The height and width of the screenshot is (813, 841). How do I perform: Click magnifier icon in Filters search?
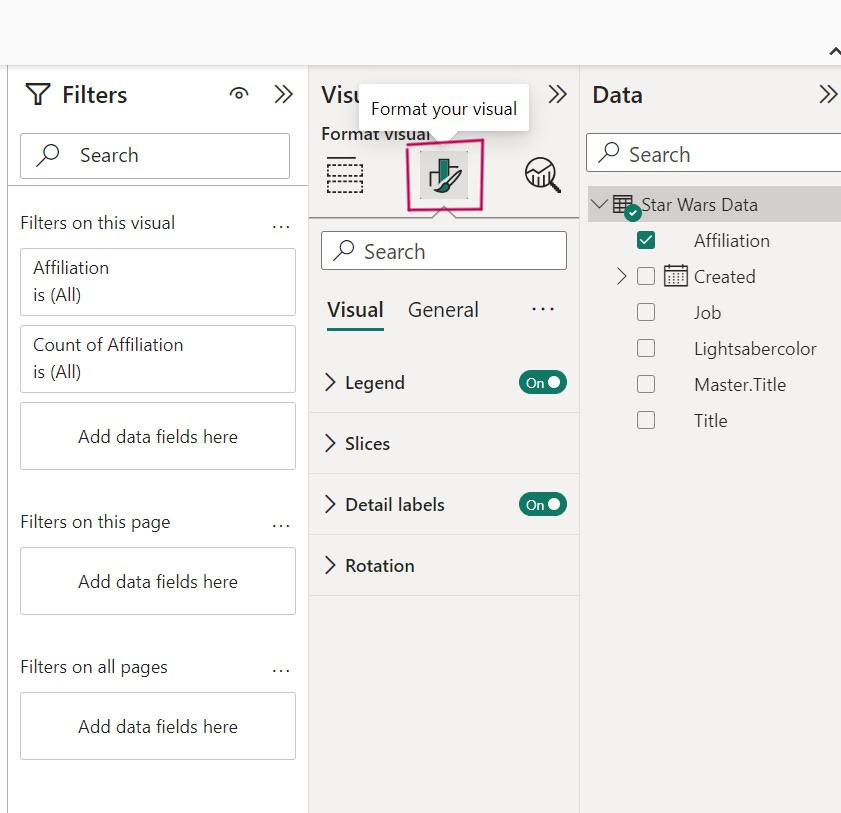click(48, 155)
